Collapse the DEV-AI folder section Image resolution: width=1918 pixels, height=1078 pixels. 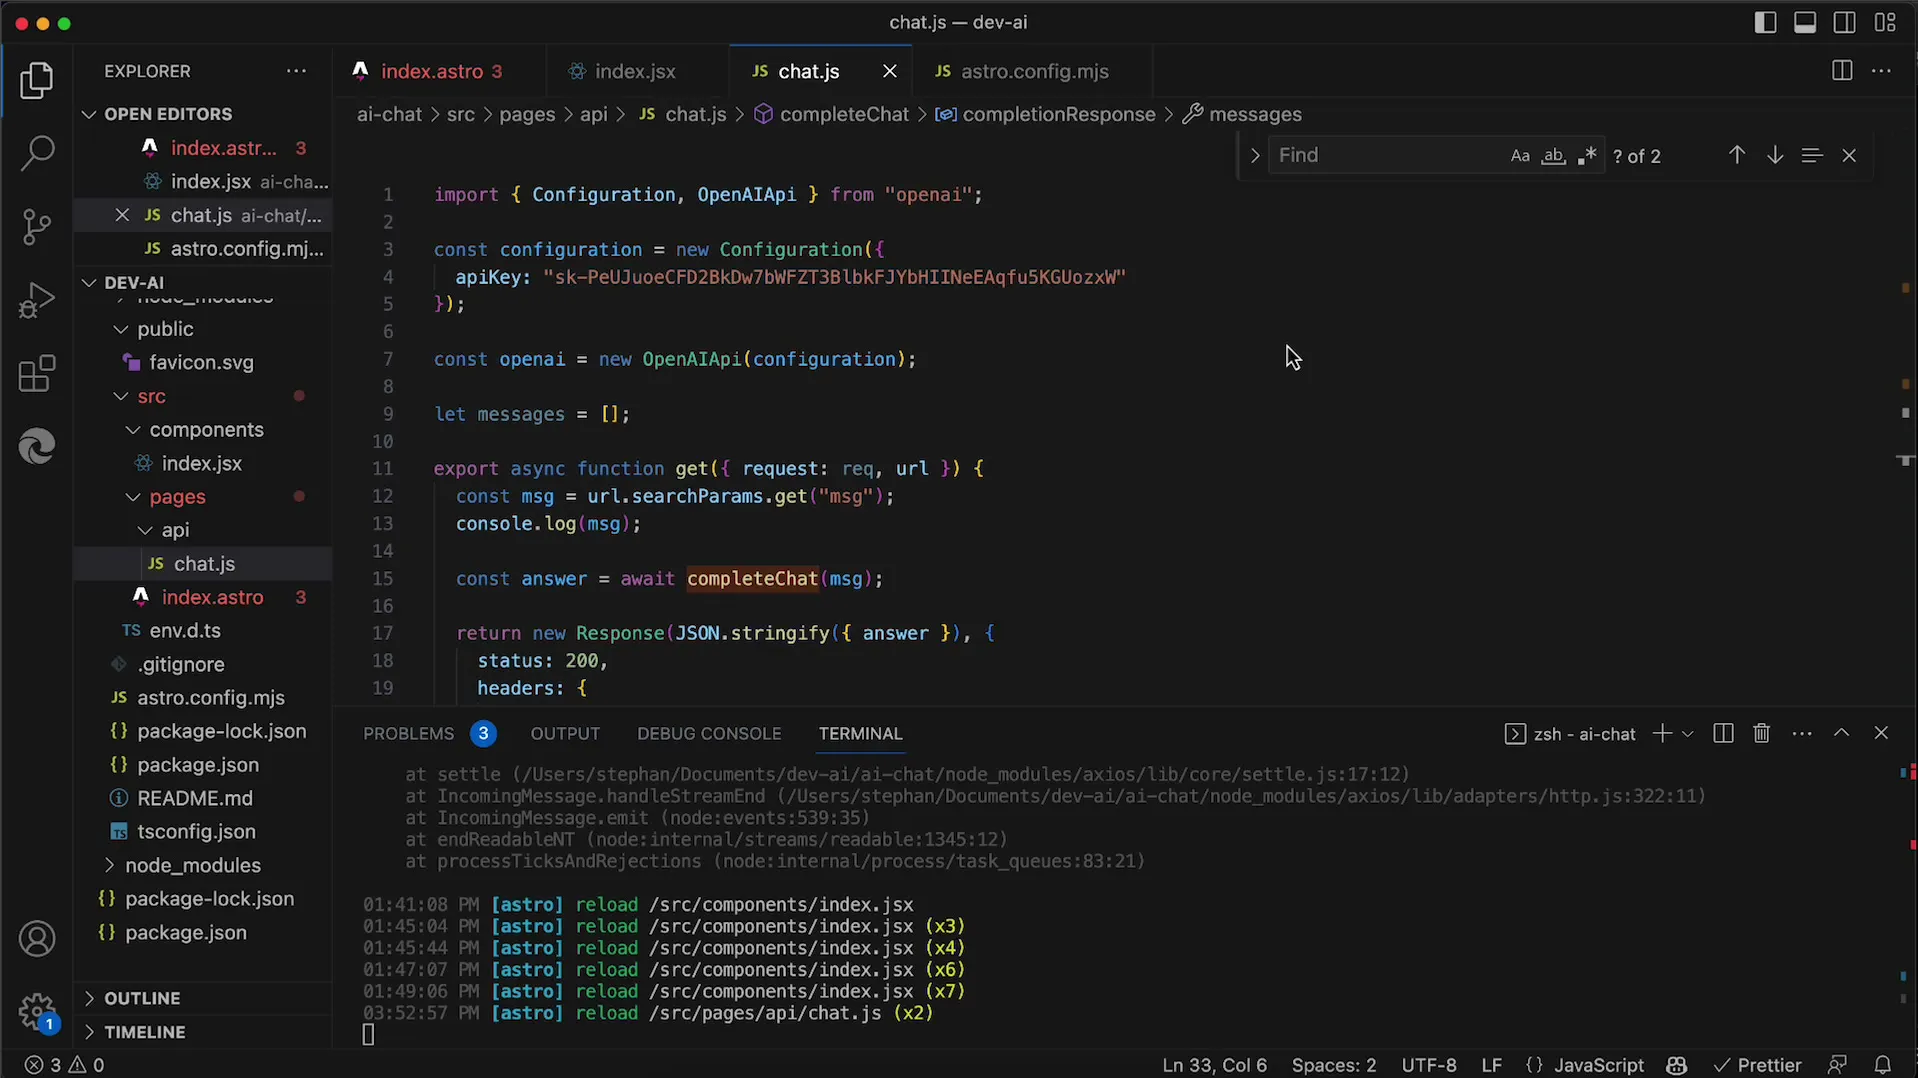(134, 282)
